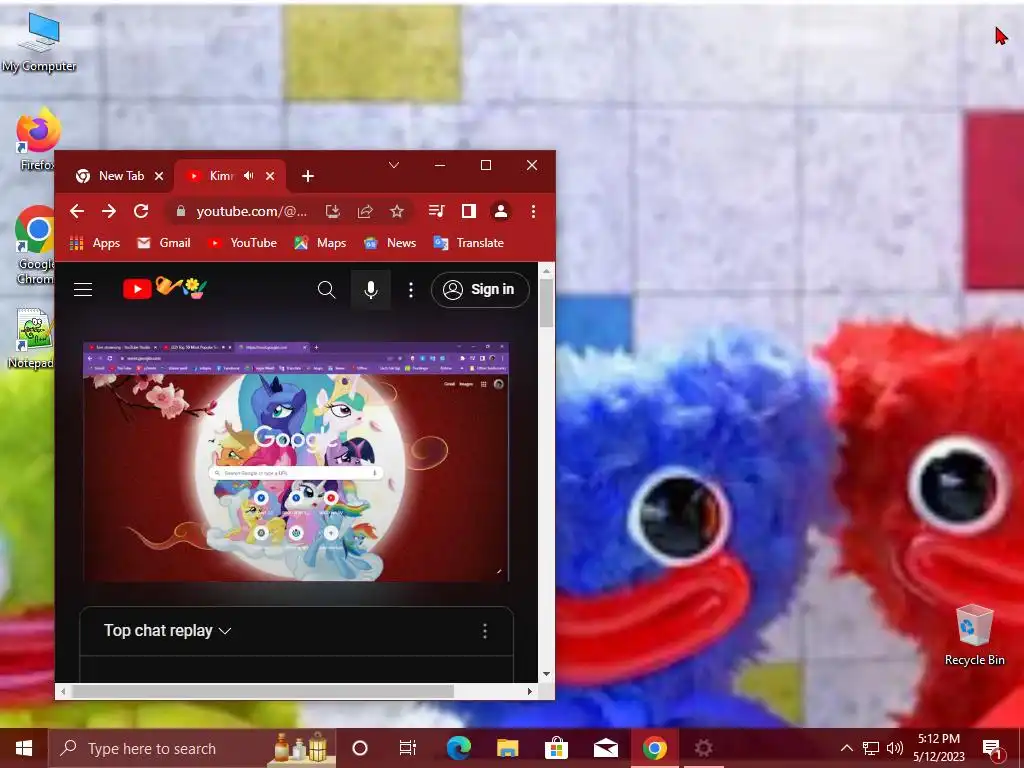
Task: Click the video player thumbnail
Action: pos(296,461)
